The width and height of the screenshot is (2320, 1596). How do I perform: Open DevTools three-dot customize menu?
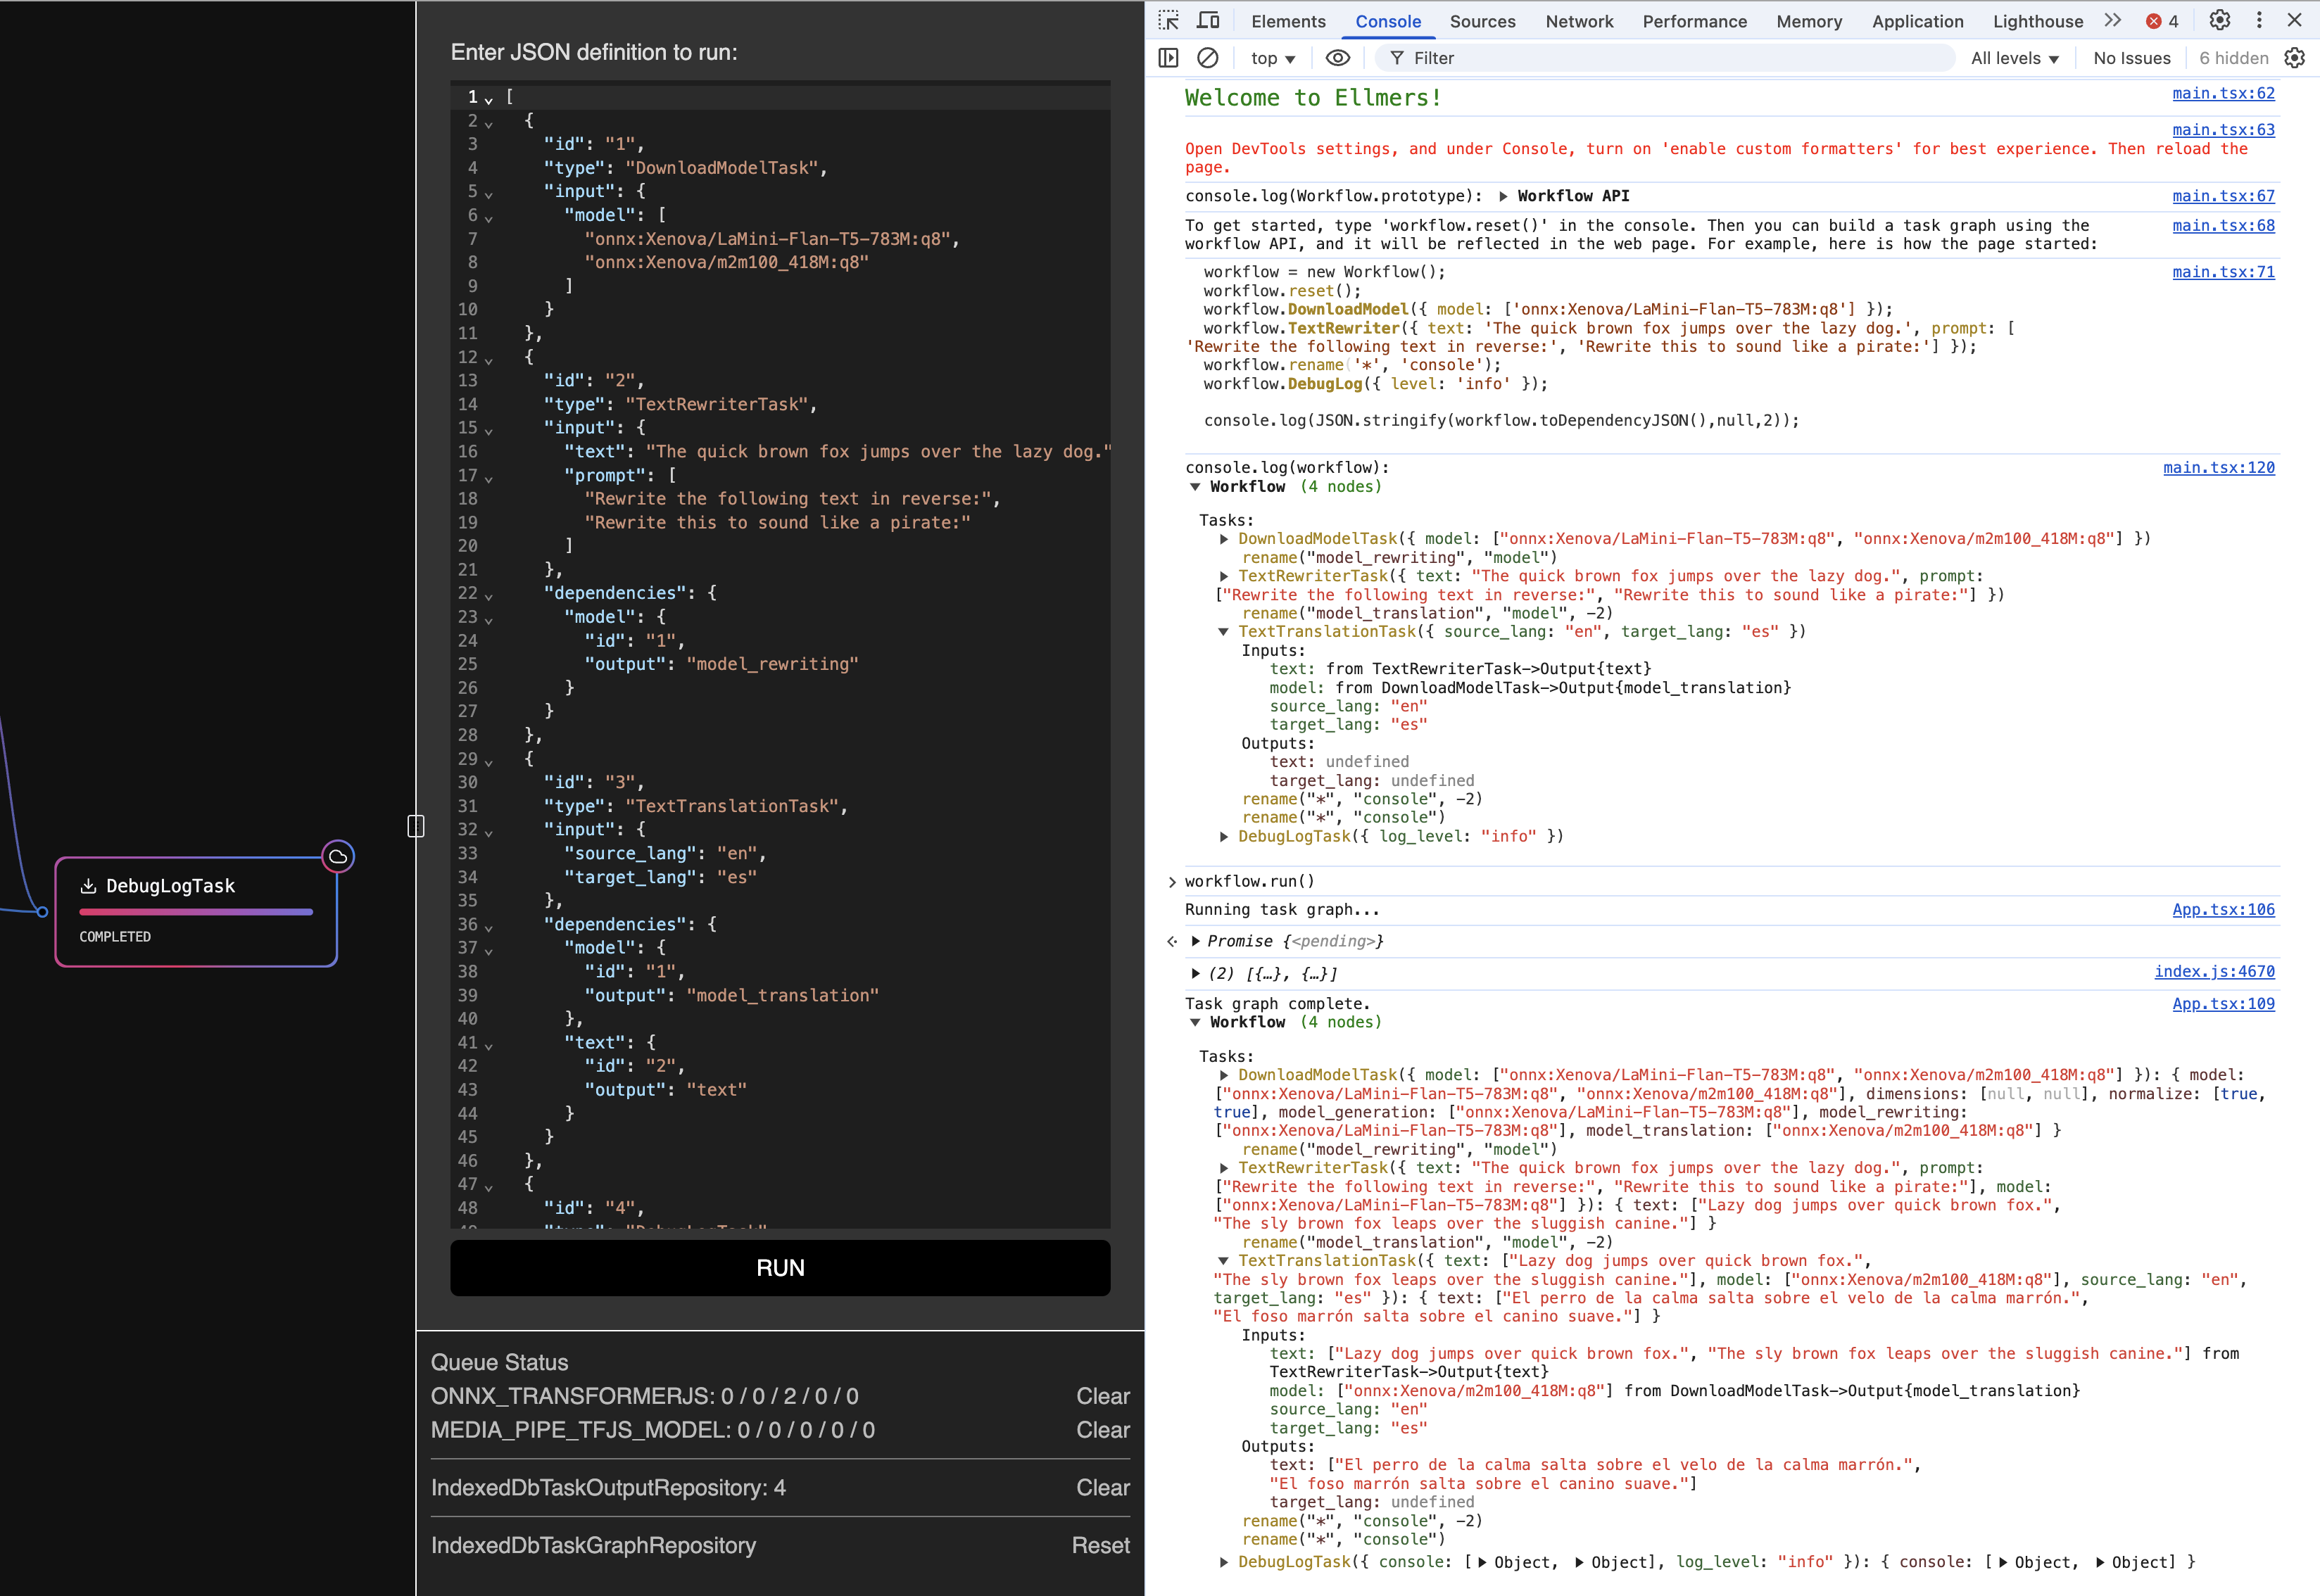click(x=2259, y=21)
